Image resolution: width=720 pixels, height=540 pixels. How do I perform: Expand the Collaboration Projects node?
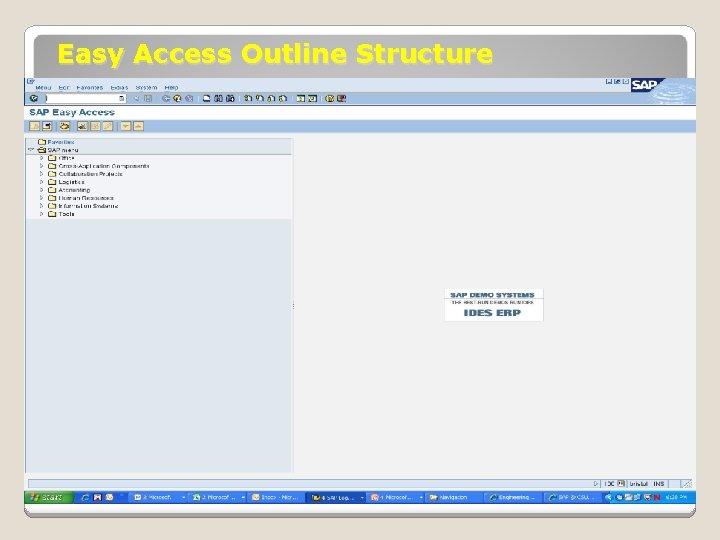tap(41, 174)
